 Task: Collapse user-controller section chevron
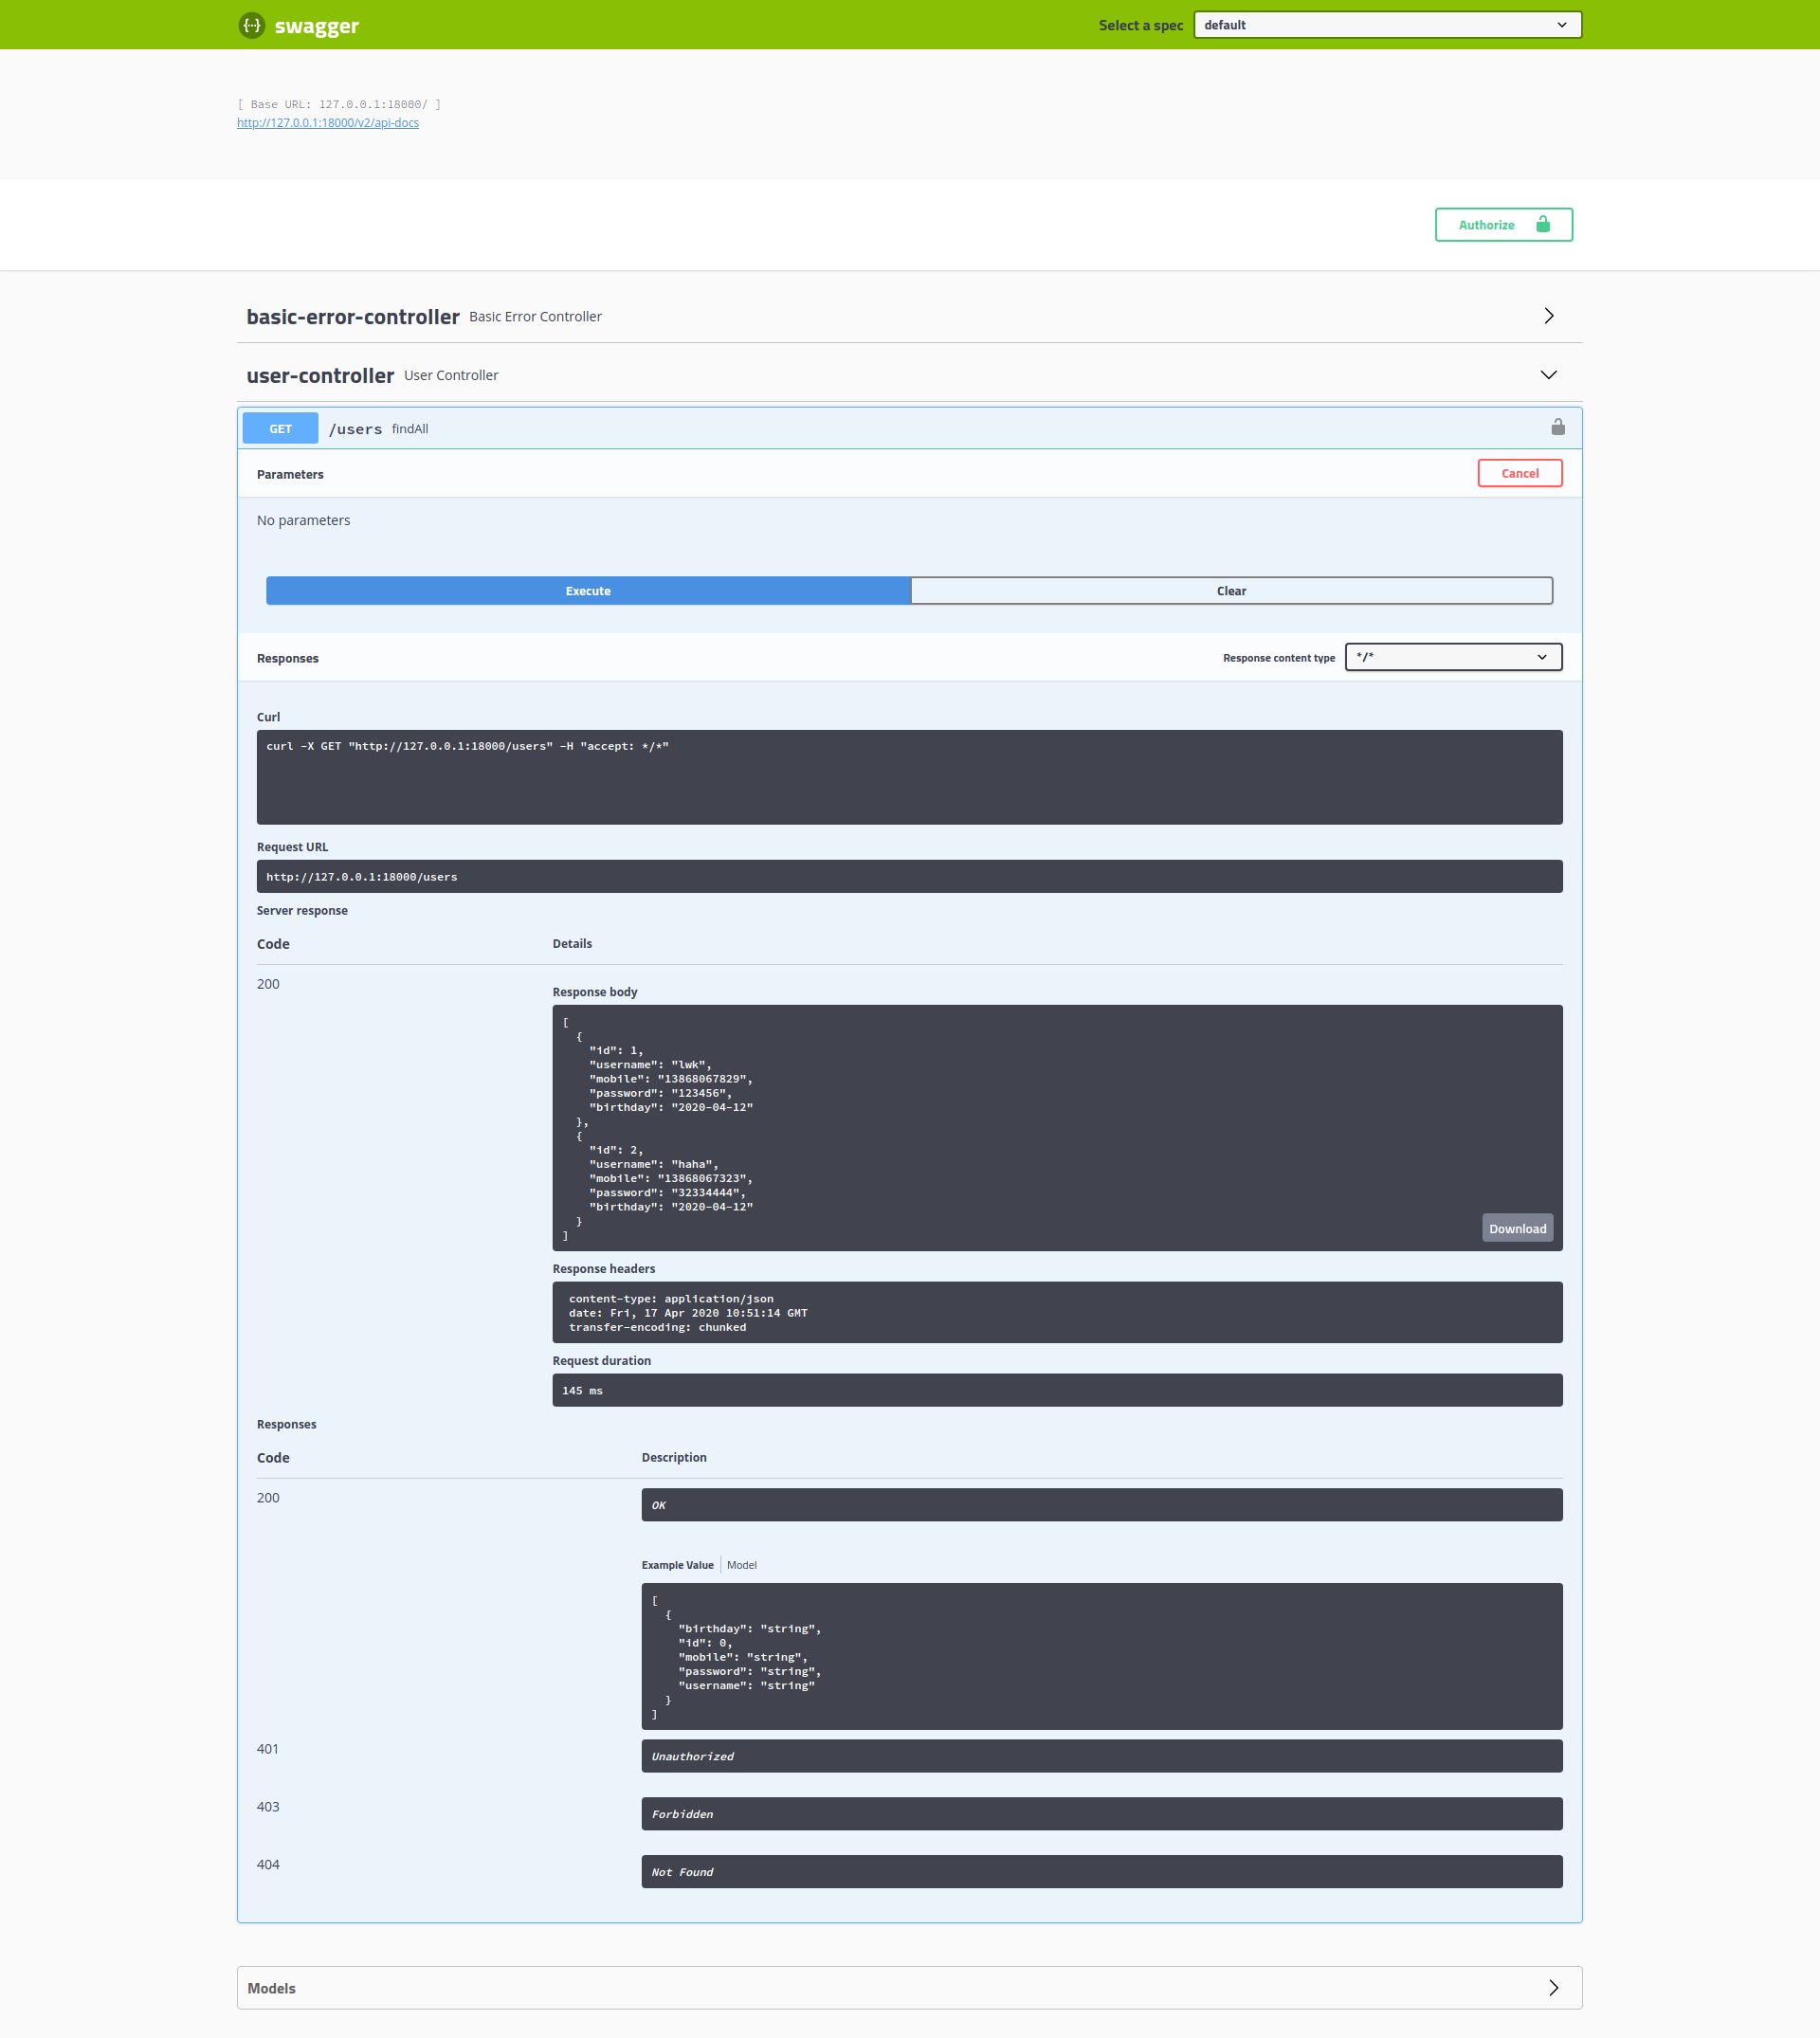pos(1548,375)
